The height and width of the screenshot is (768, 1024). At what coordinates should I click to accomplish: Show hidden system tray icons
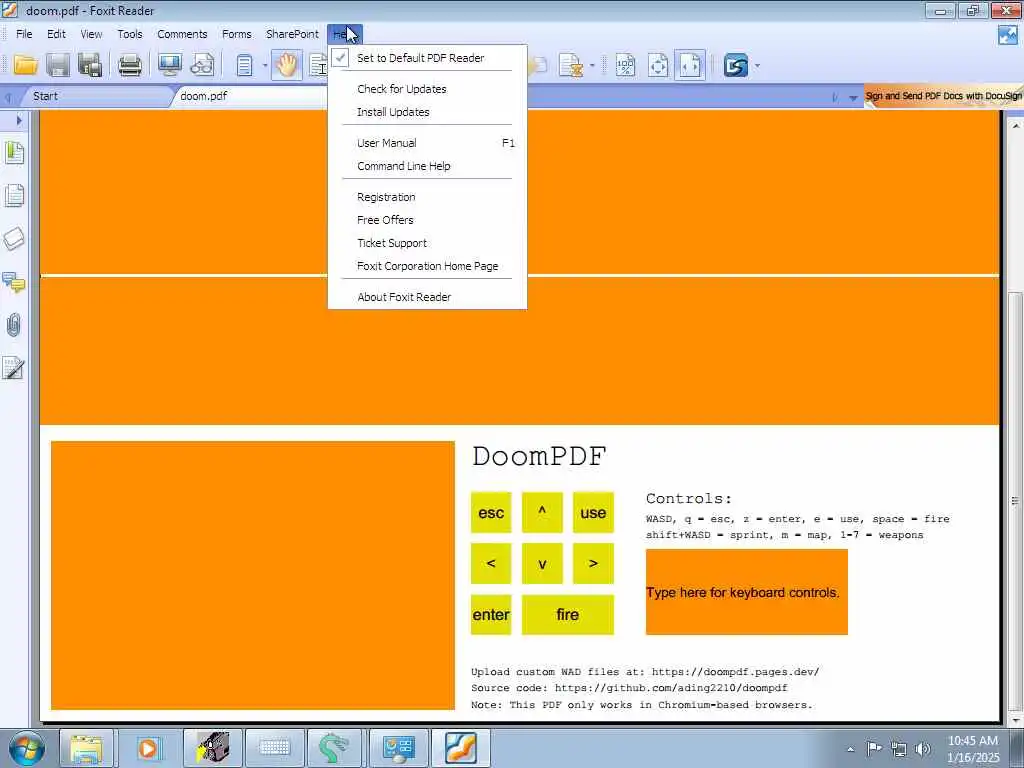point(850,749)
